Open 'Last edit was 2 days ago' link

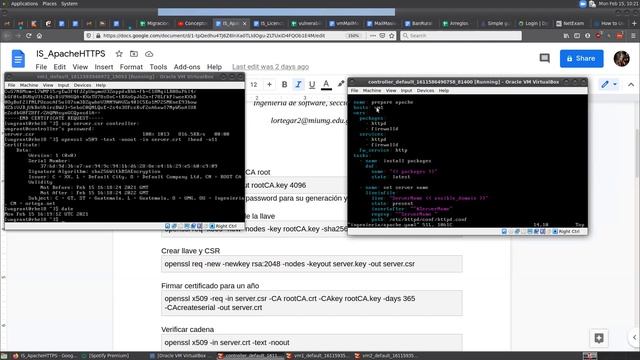(x=271, y=67)
